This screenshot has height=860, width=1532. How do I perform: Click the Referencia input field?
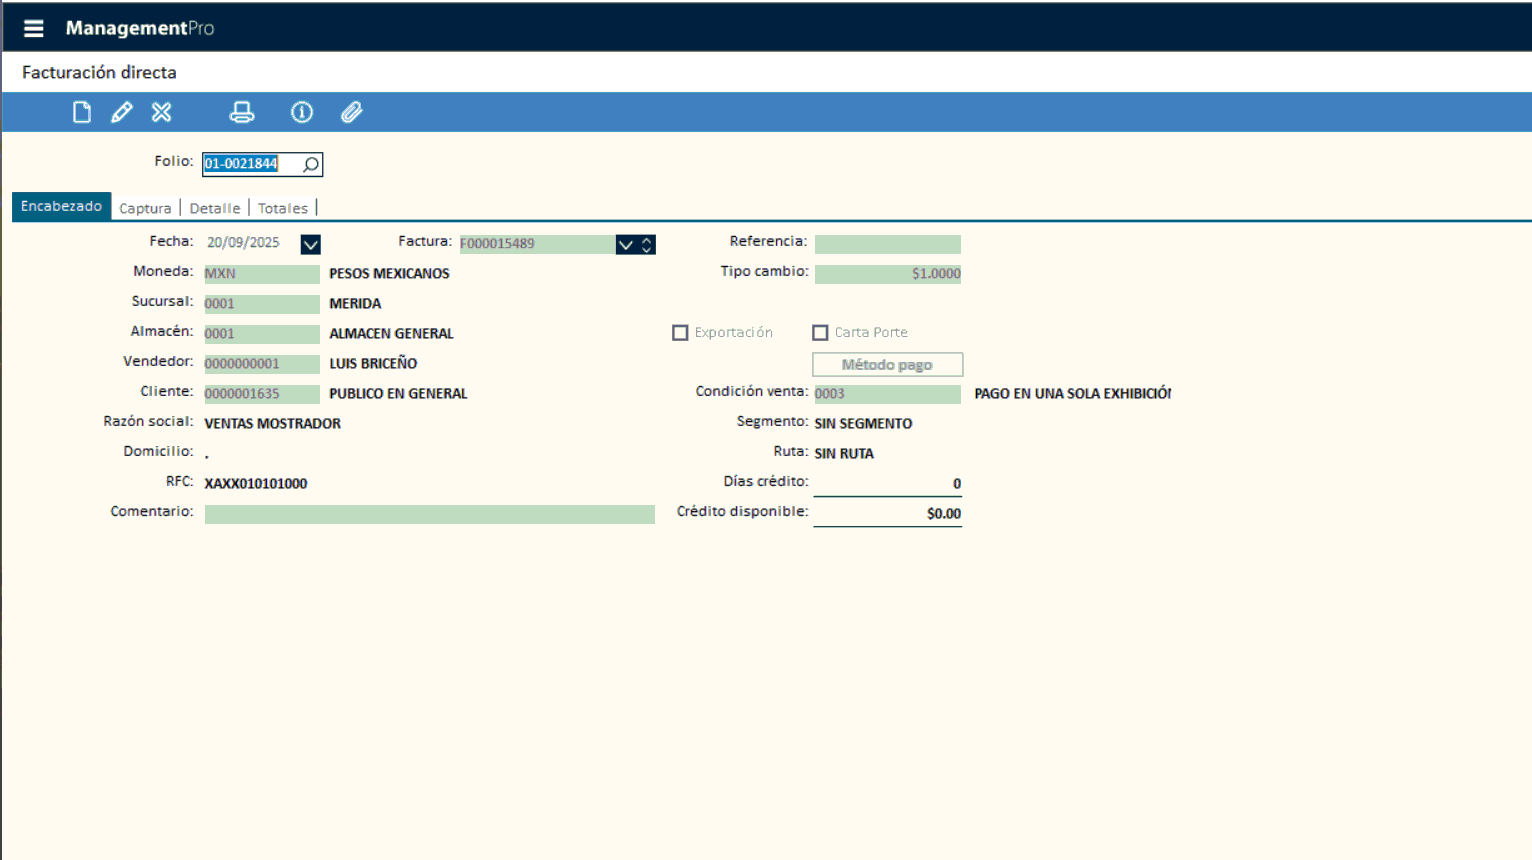pyautogui.click(x=887, y=244)
